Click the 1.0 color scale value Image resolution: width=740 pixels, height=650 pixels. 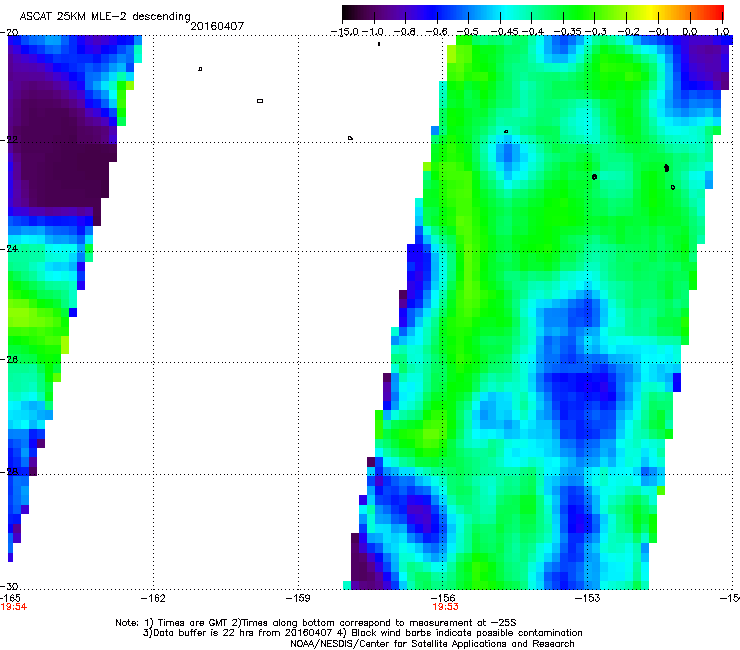[722, 32]
